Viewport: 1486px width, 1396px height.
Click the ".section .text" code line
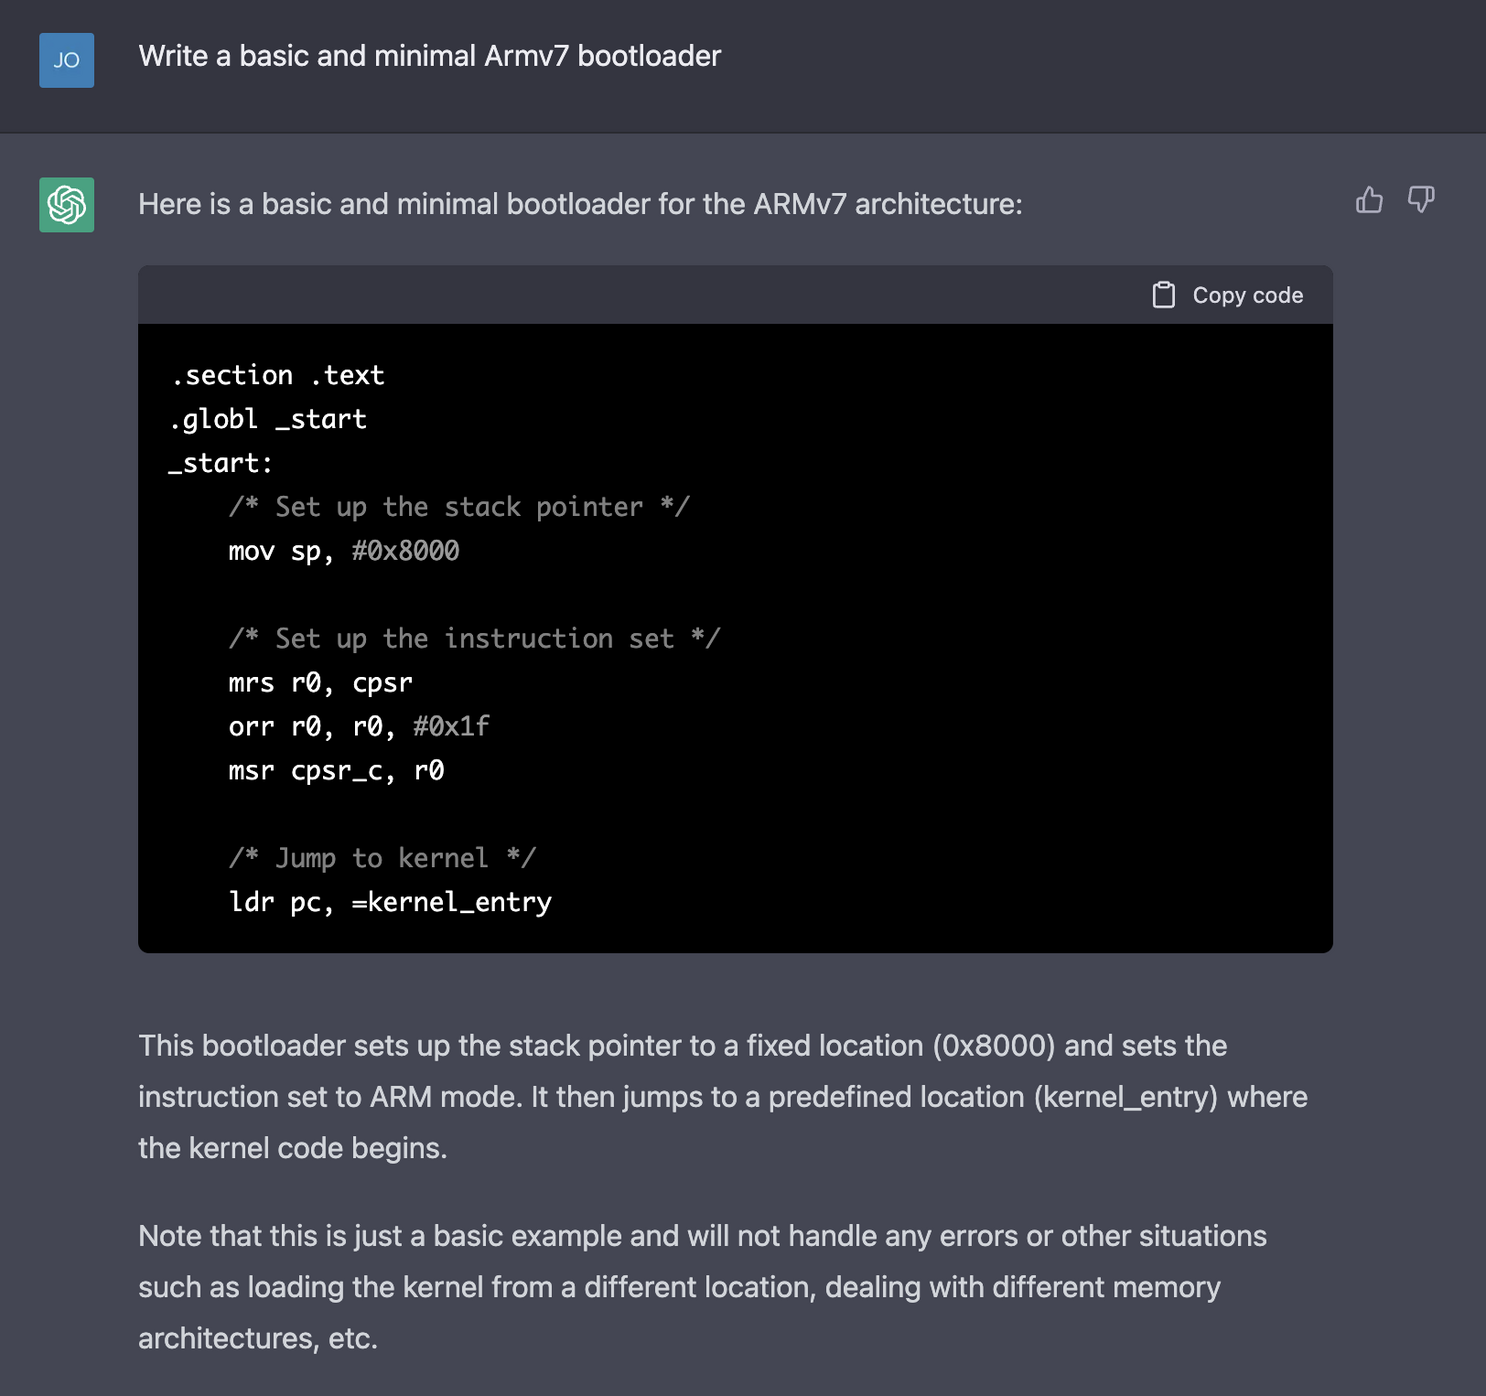pos(277,375)
